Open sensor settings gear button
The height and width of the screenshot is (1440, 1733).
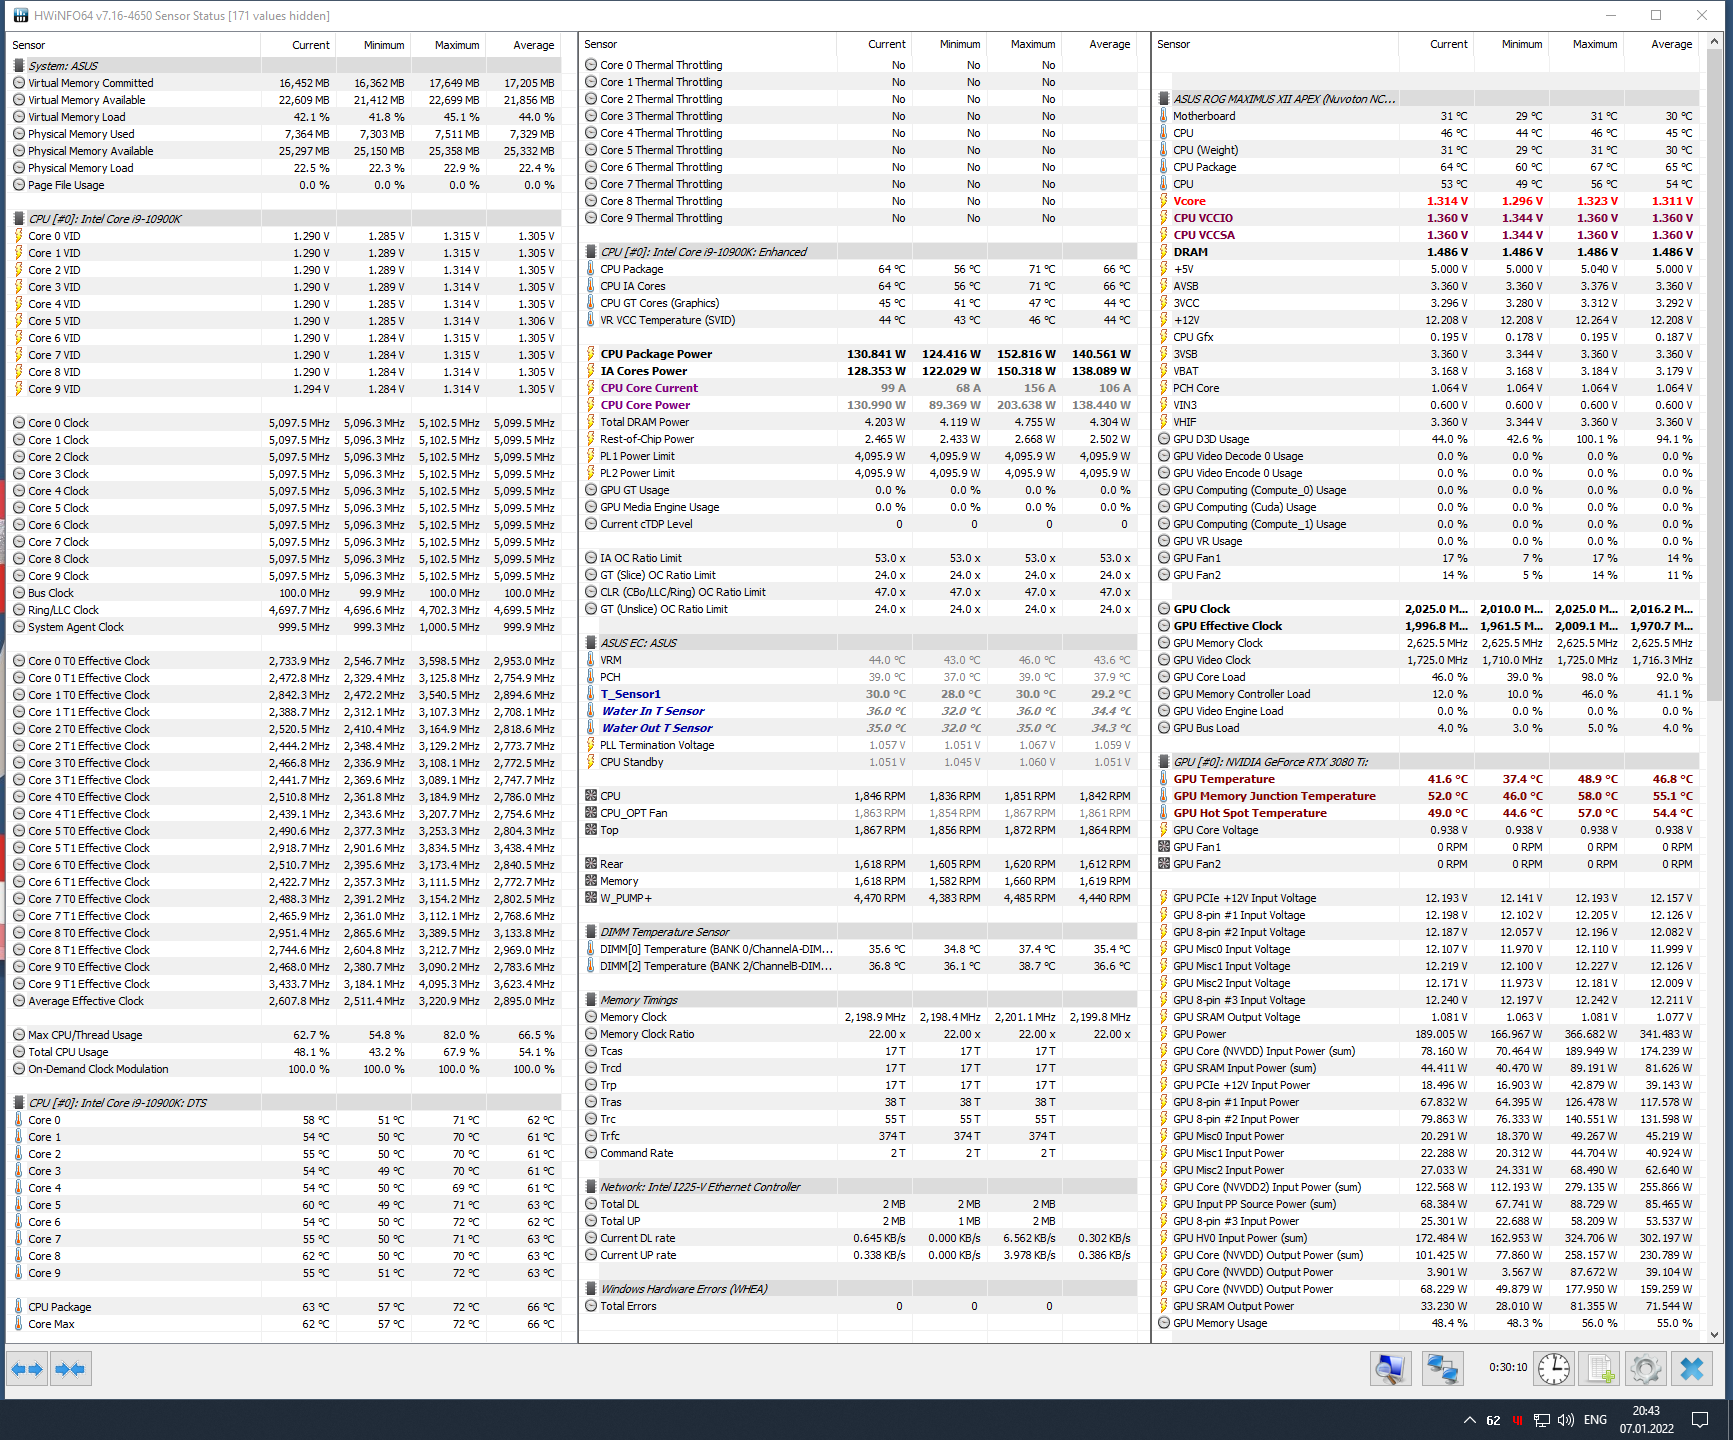[1645, 1369]
